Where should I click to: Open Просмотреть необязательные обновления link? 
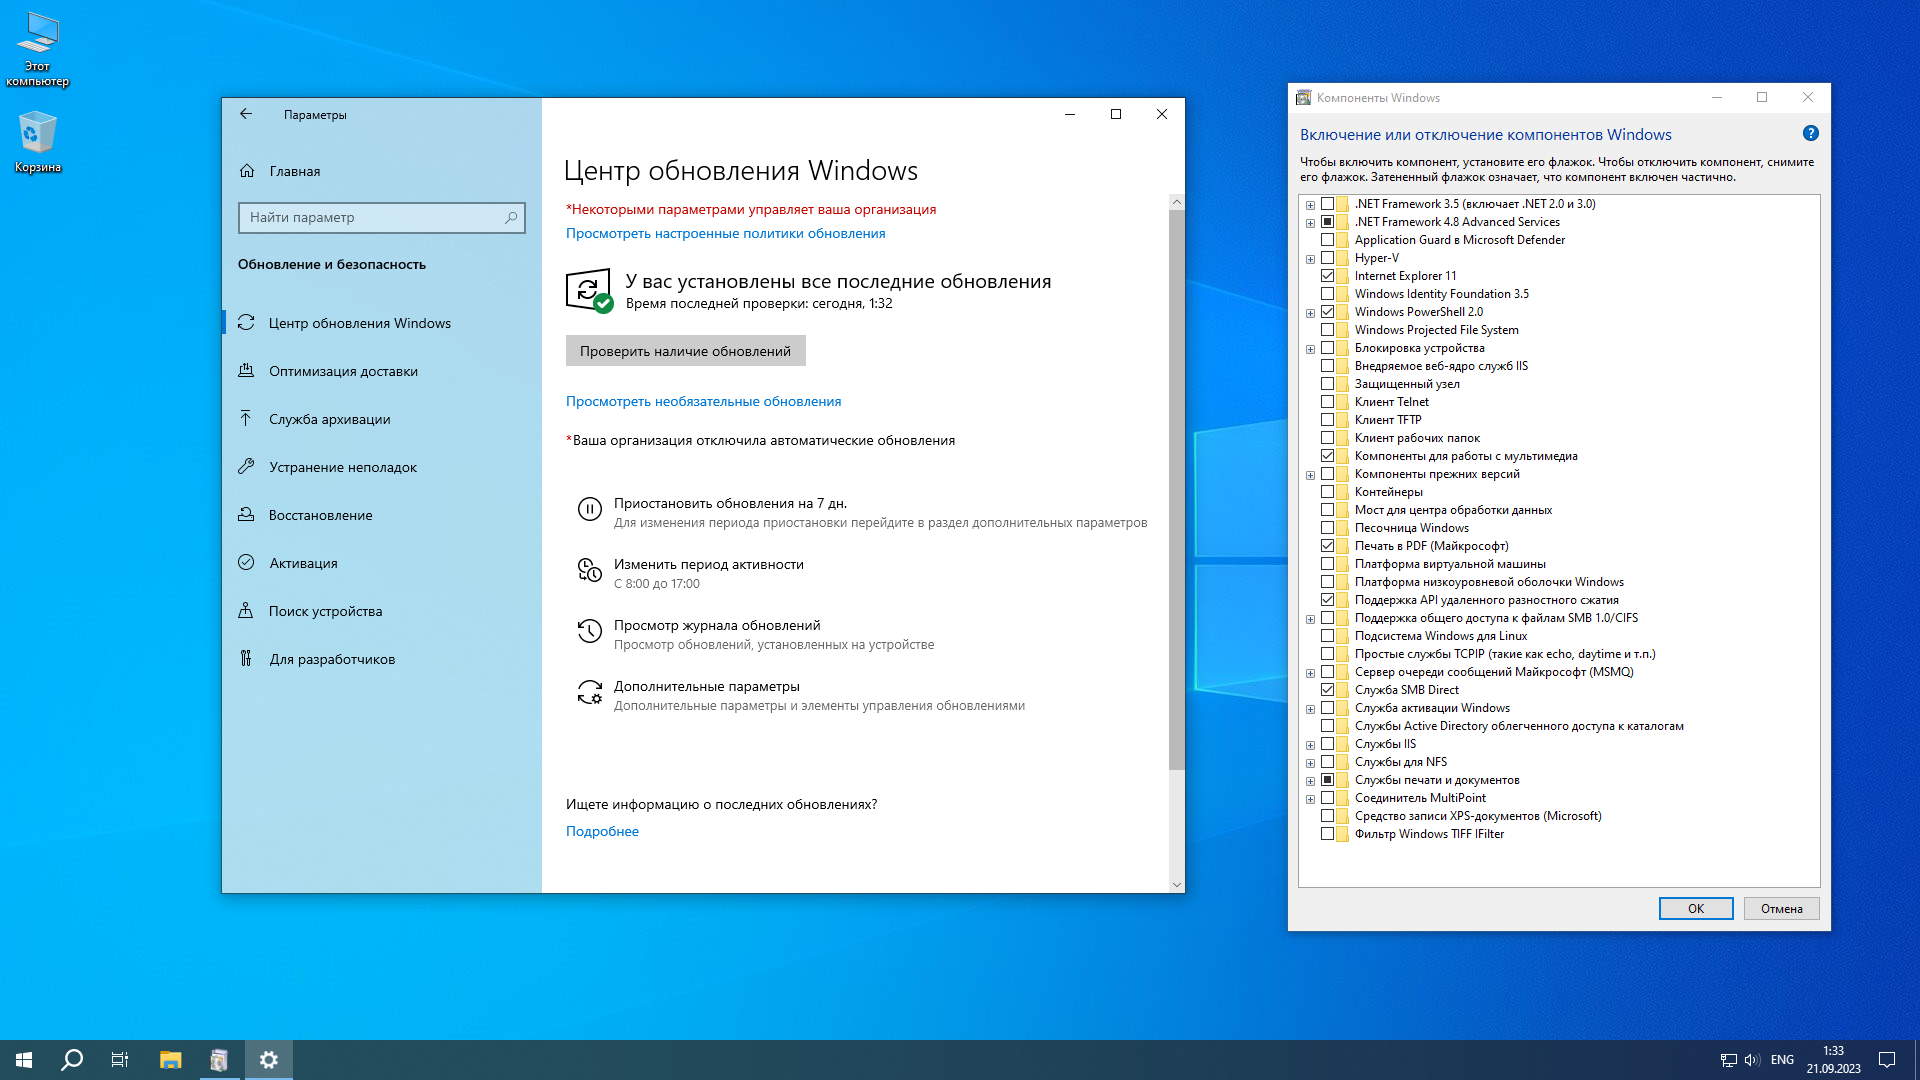point(703,401)
